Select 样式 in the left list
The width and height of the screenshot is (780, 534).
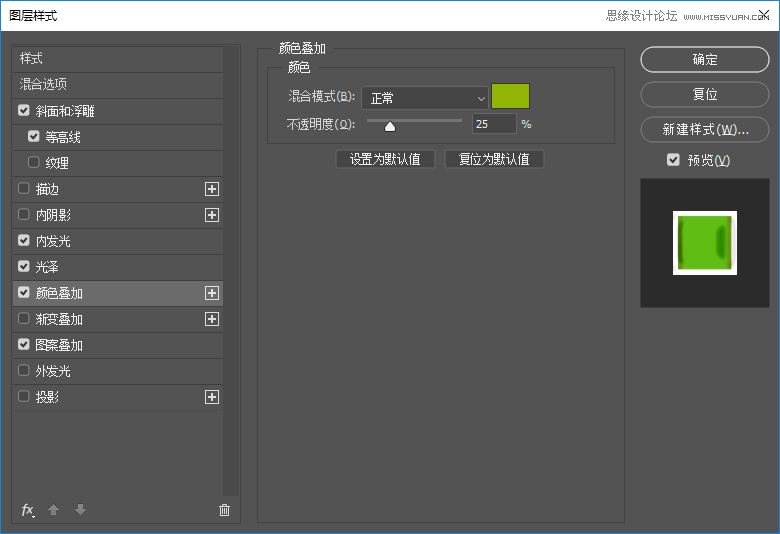coord(117,59)
